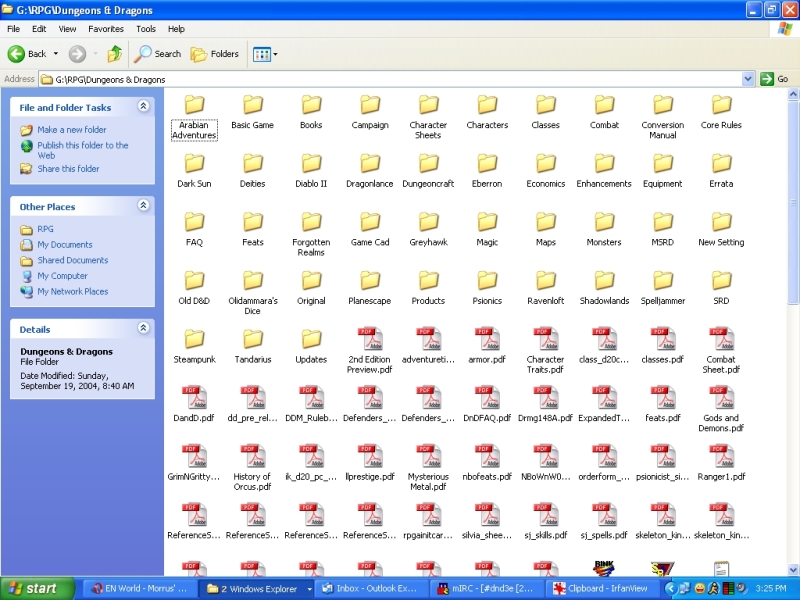Switch to Clipboard - IrfanView taskbar item
Screen dimensions: 800x600
pyautogui.click(x=603, y=589)
